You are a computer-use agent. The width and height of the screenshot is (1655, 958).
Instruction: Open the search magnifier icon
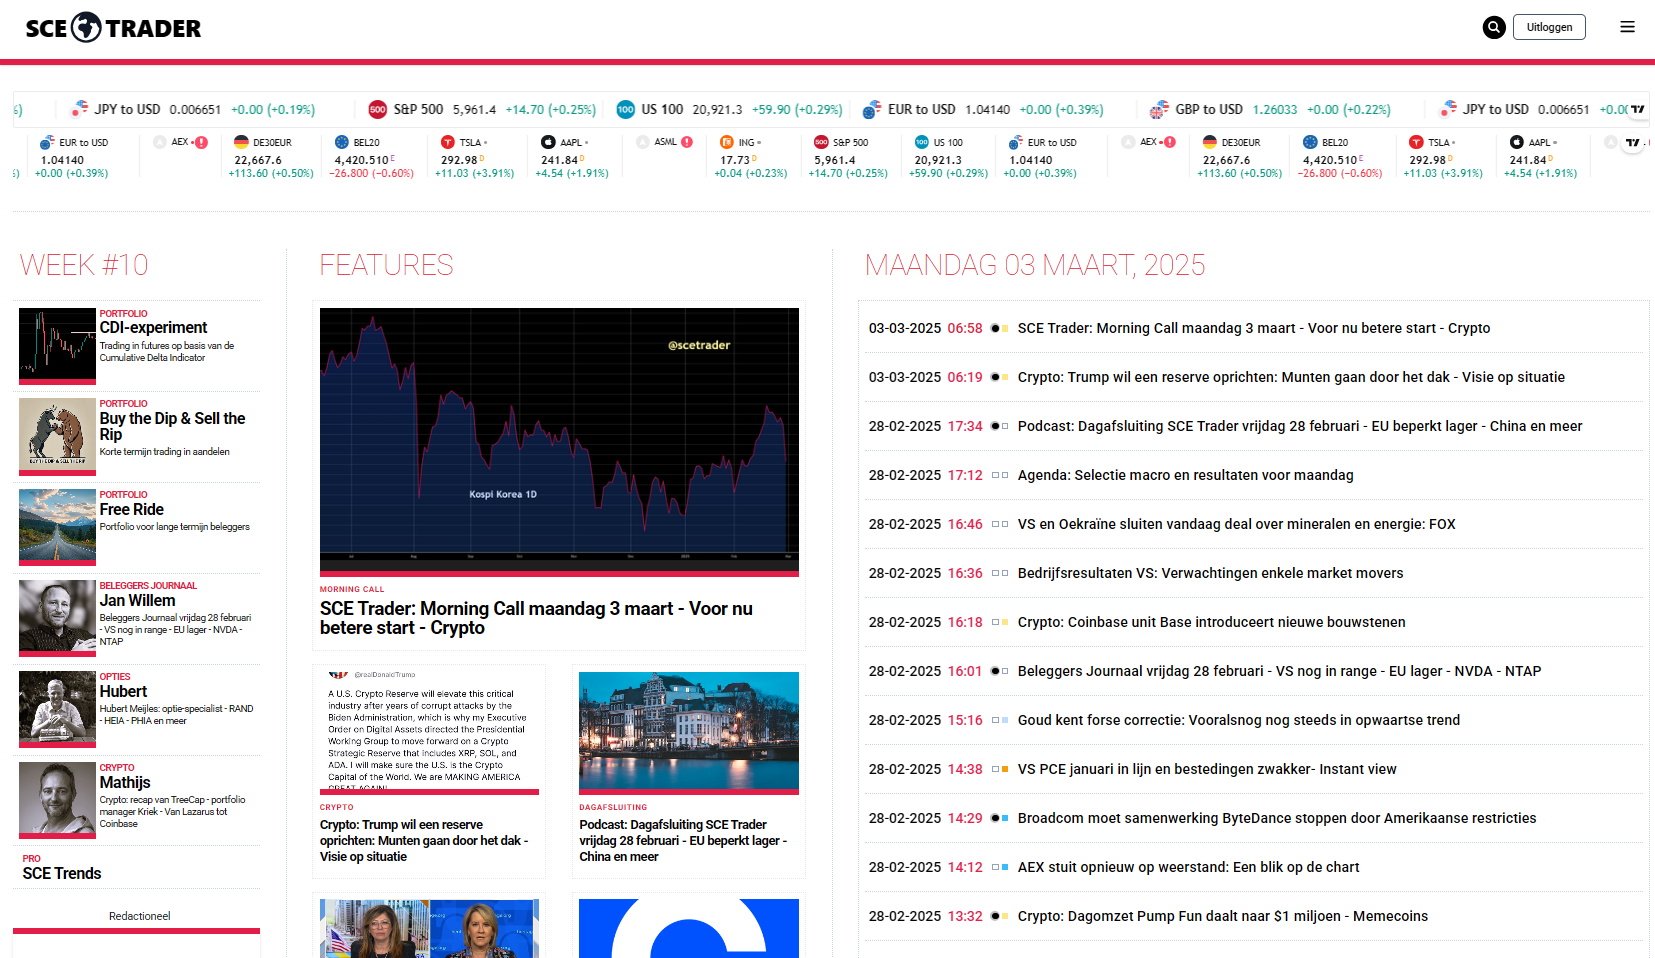[x=1493, y=27]
